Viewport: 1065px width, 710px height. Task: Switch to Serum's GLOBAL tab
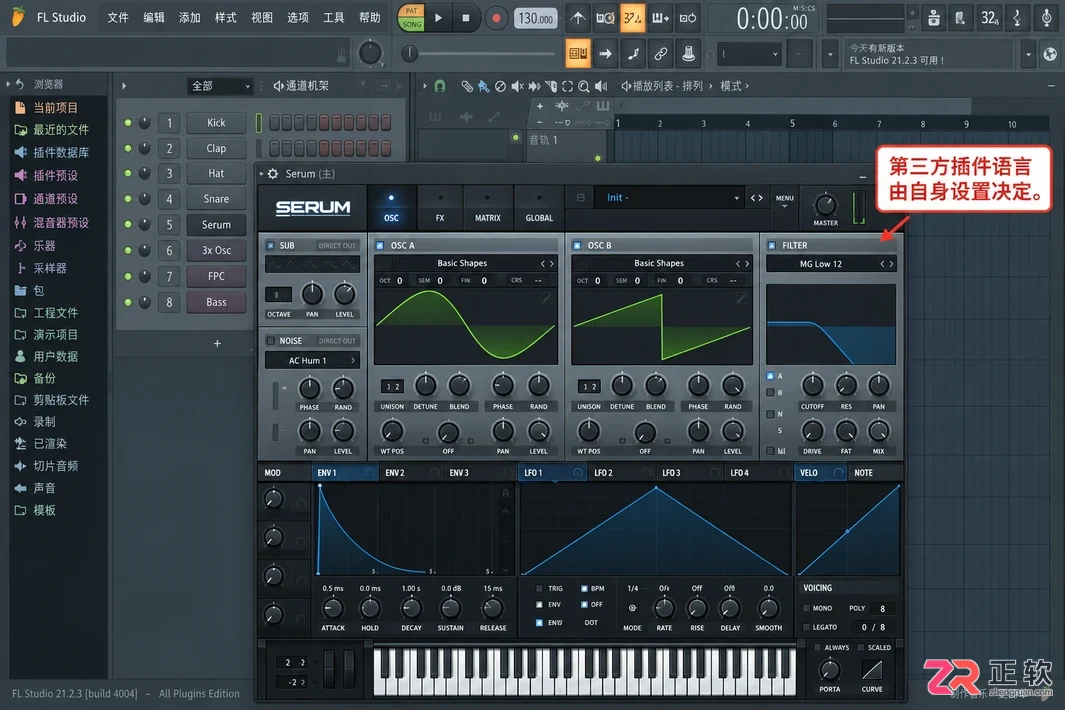[x=539, y=209]
